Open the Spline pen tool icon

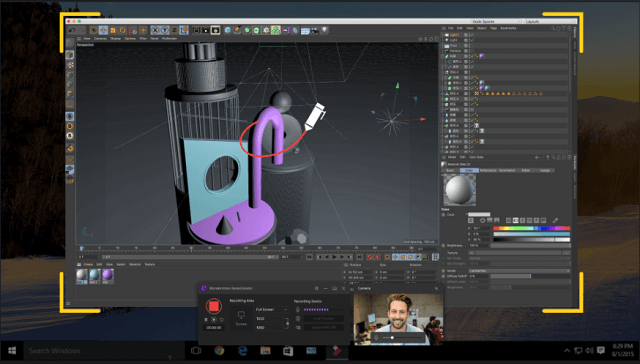237,30
